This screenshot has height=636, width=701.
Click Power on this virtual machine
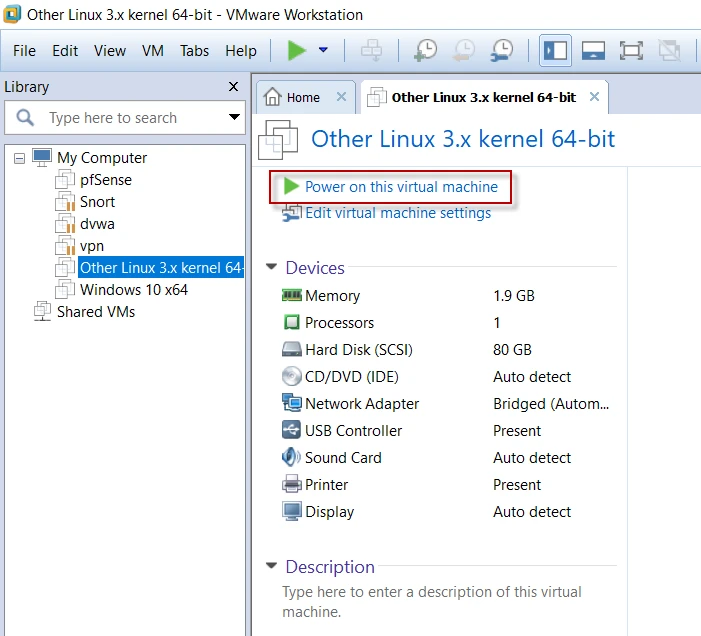pyautogui.click(x=400, y=186)
